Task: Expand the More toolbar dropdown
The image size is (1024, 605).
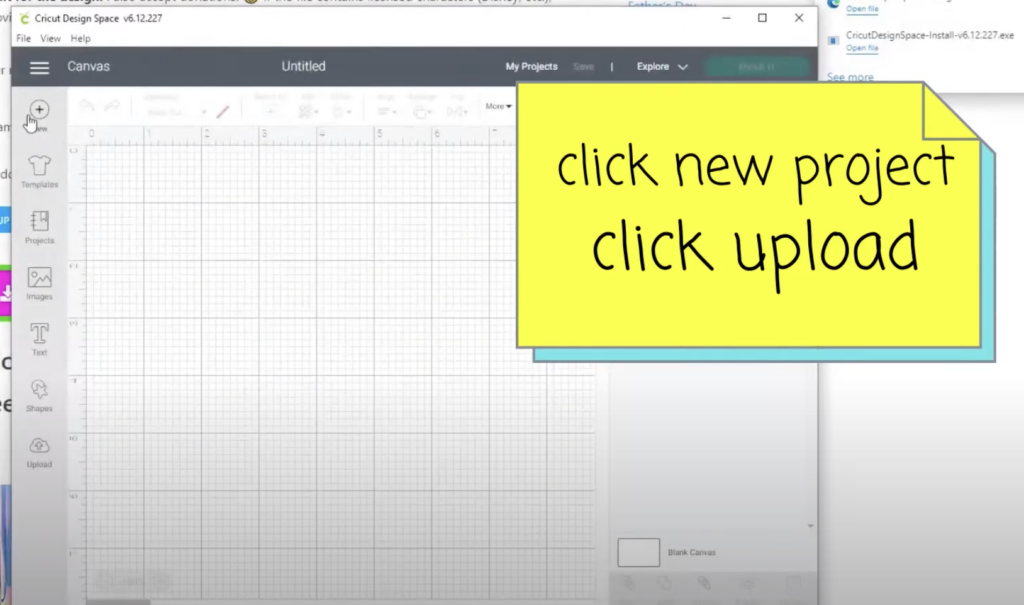Action: [x=498, y=106]
